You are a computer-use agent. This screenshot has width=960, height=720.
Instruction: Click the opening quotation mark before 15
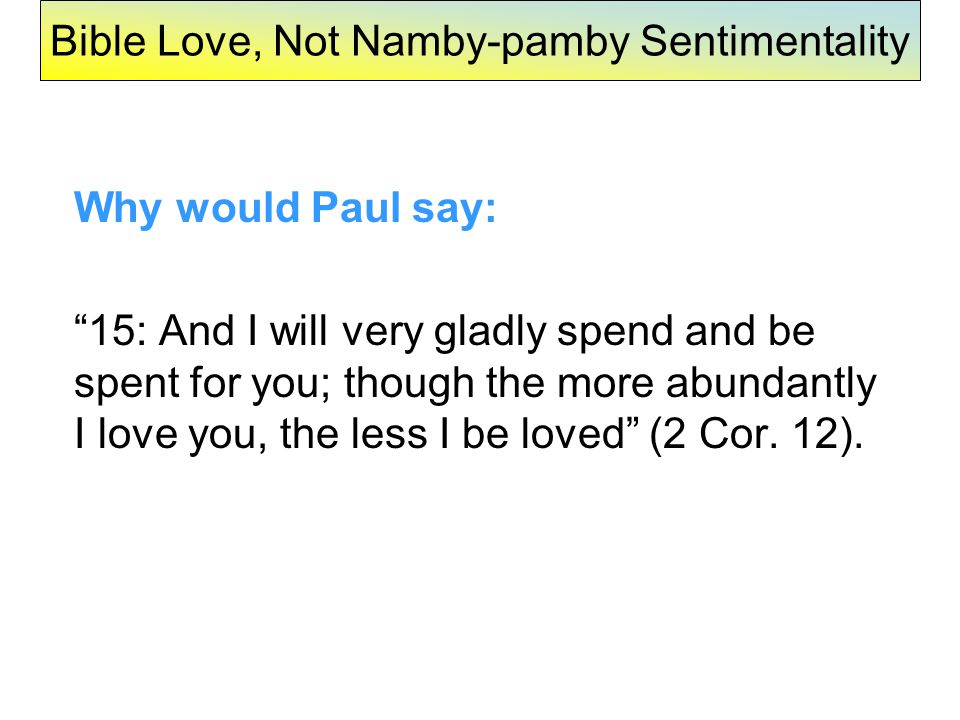[81, 321]
